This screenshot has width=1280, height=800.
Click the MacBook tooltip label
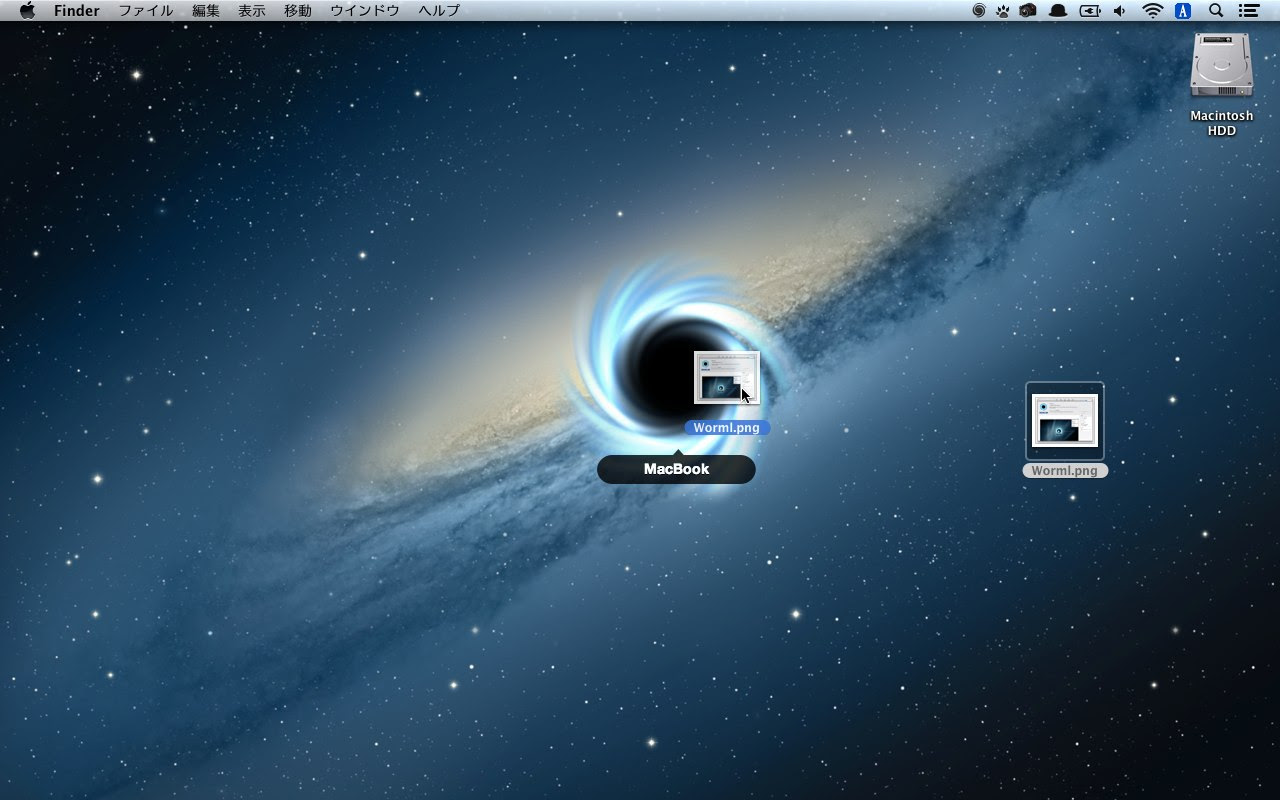pos(676,469)
